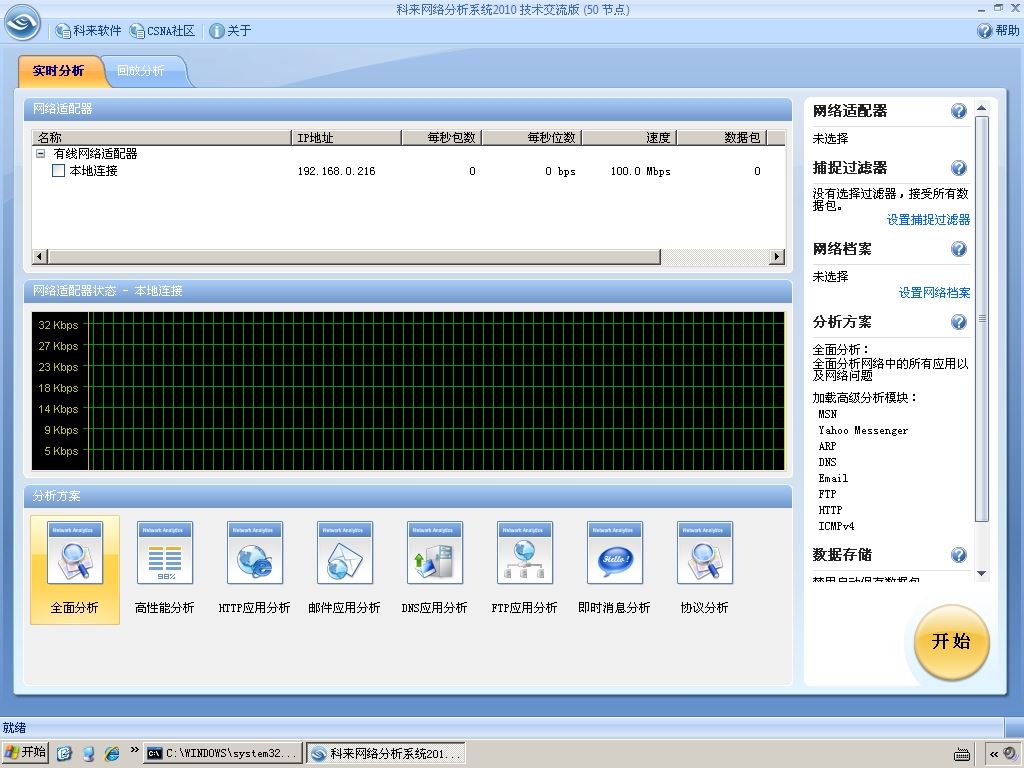Click the 就绪 status bar text
1024x768 pixels.
(x=14, y=728)
